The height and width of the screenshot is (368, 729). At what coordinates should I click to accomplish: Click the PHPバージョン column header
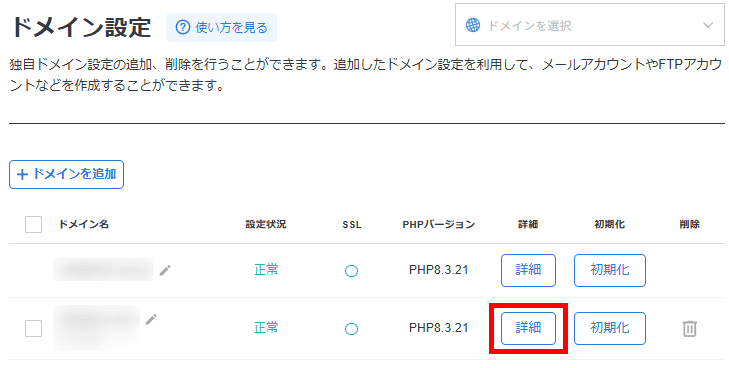coord(438,224)
